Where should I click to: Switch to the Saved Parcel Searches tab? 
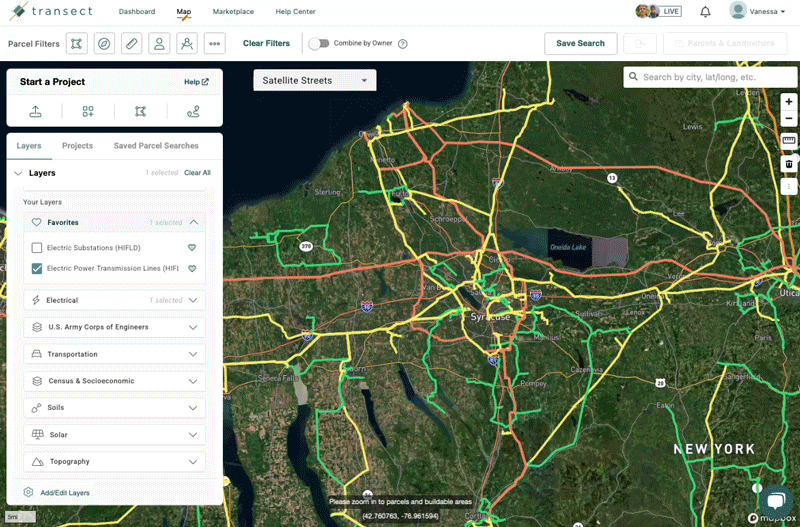click(156, 146)
